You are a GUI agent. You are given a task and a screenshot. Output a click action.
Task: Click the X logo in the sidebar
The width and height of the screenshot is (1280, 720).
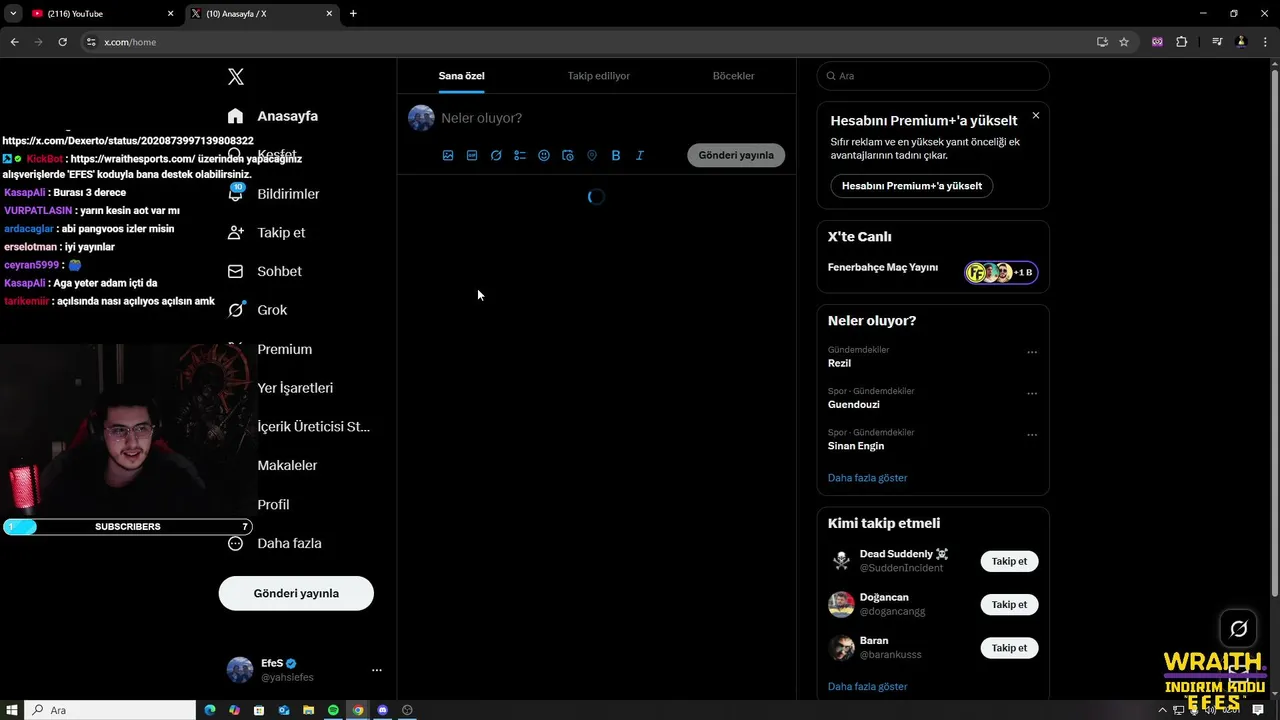click(x=236, y=77)
